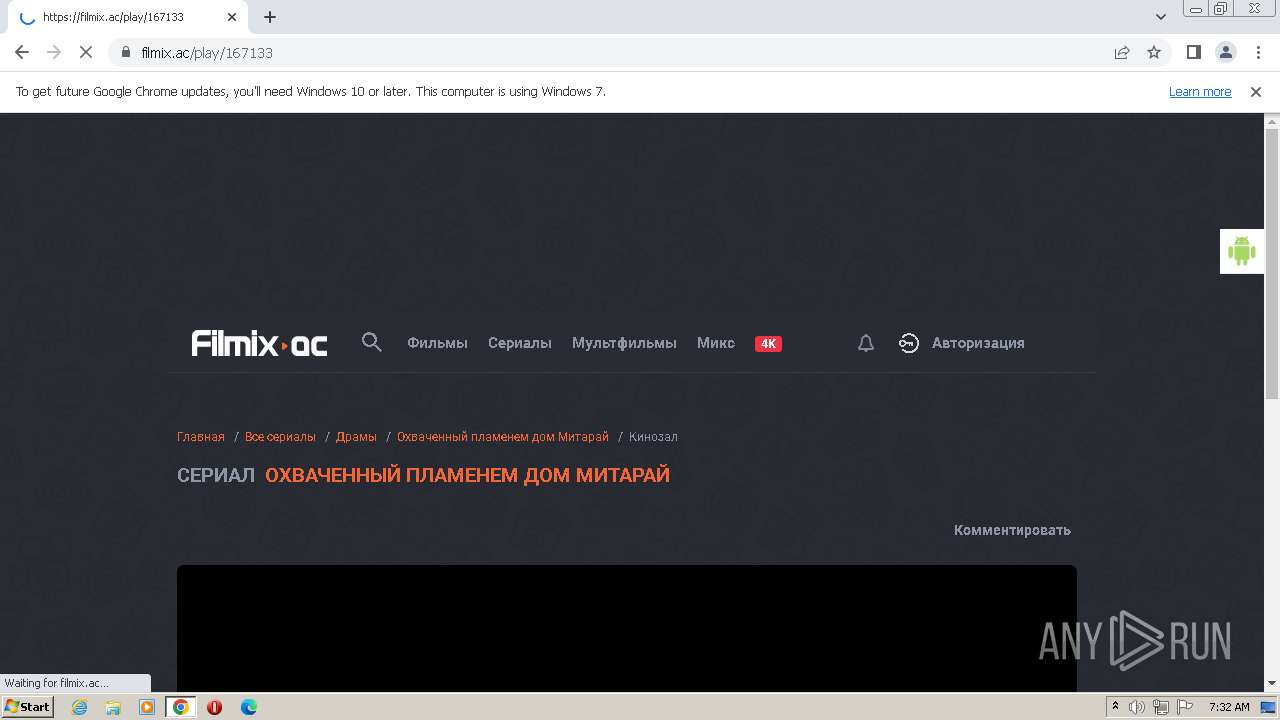1280x720 pixels.
Task: Open Сериалы section
Action: 520,343
